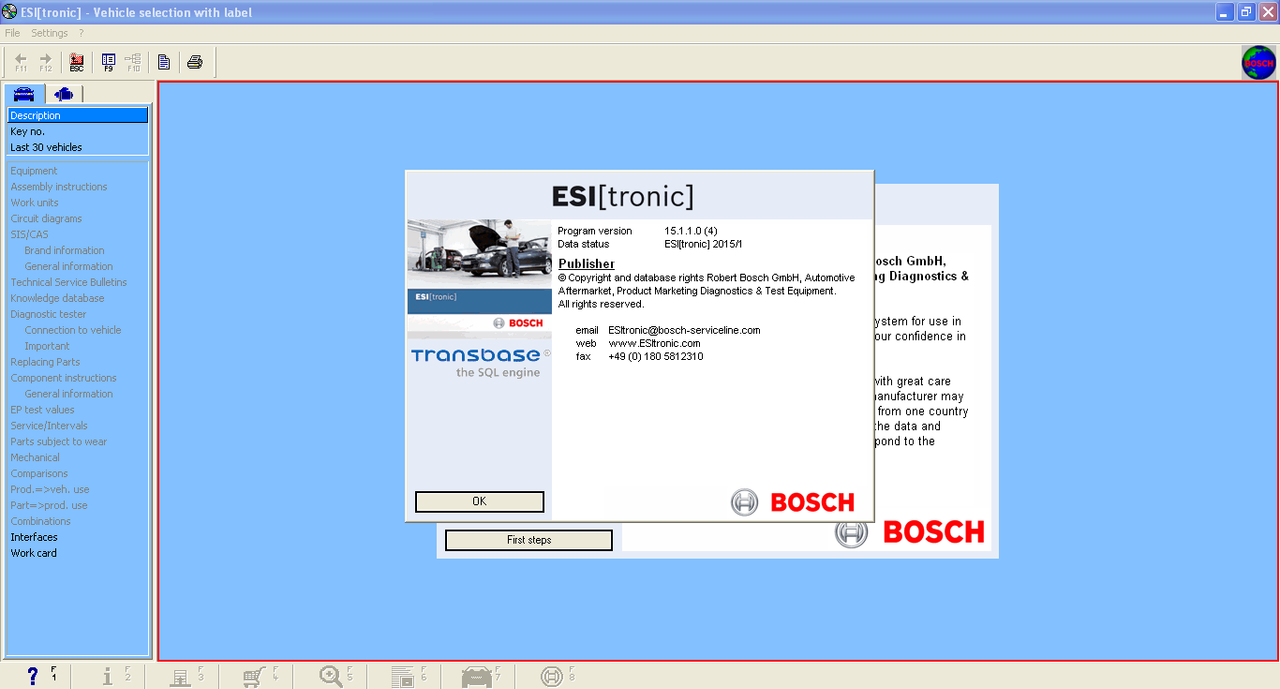The image size is (1280, 689).
Task: Click Brand information under SIS/CAS
Action: click(64, 251)
